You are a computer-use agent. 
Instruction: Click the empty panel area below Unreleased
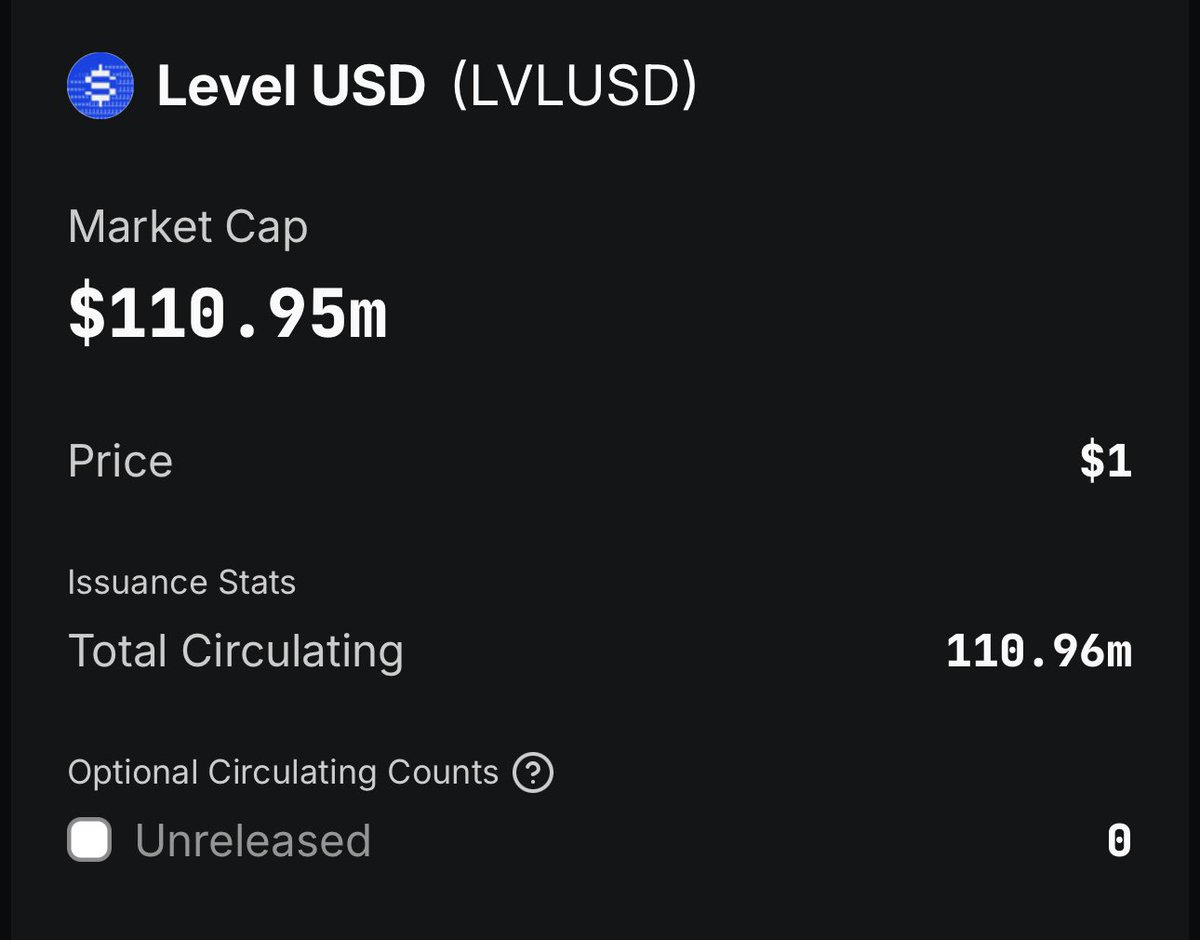pos(600,905)
